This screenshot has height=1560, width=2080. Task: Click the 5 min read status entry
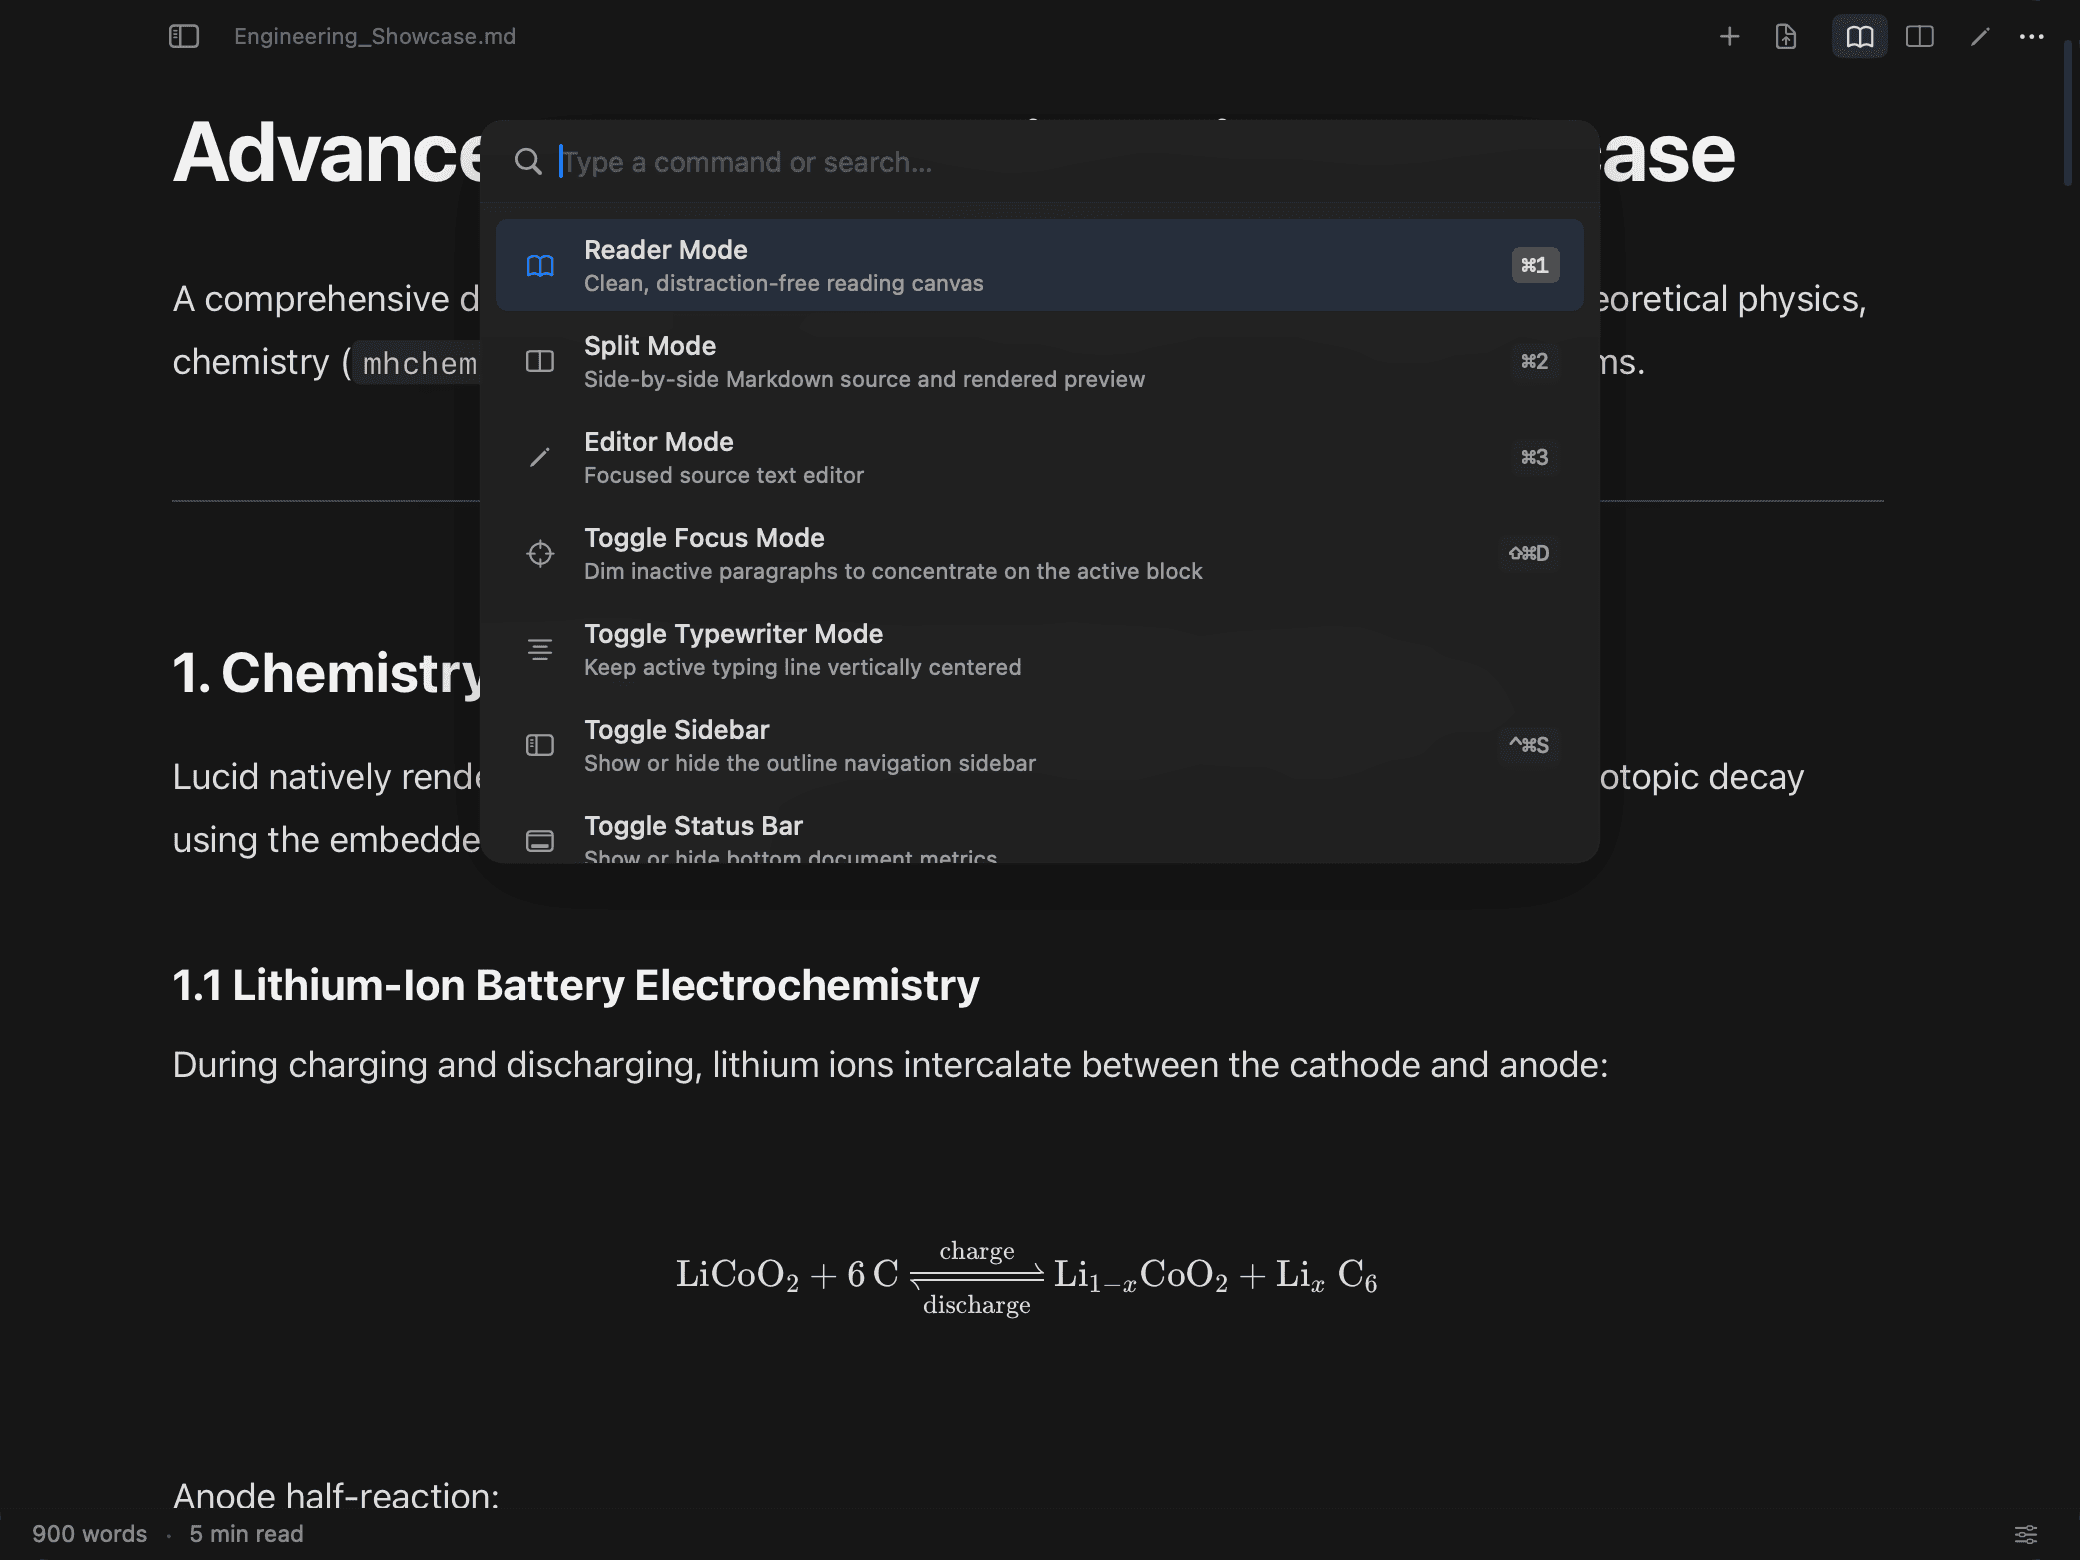(246, 1534)
